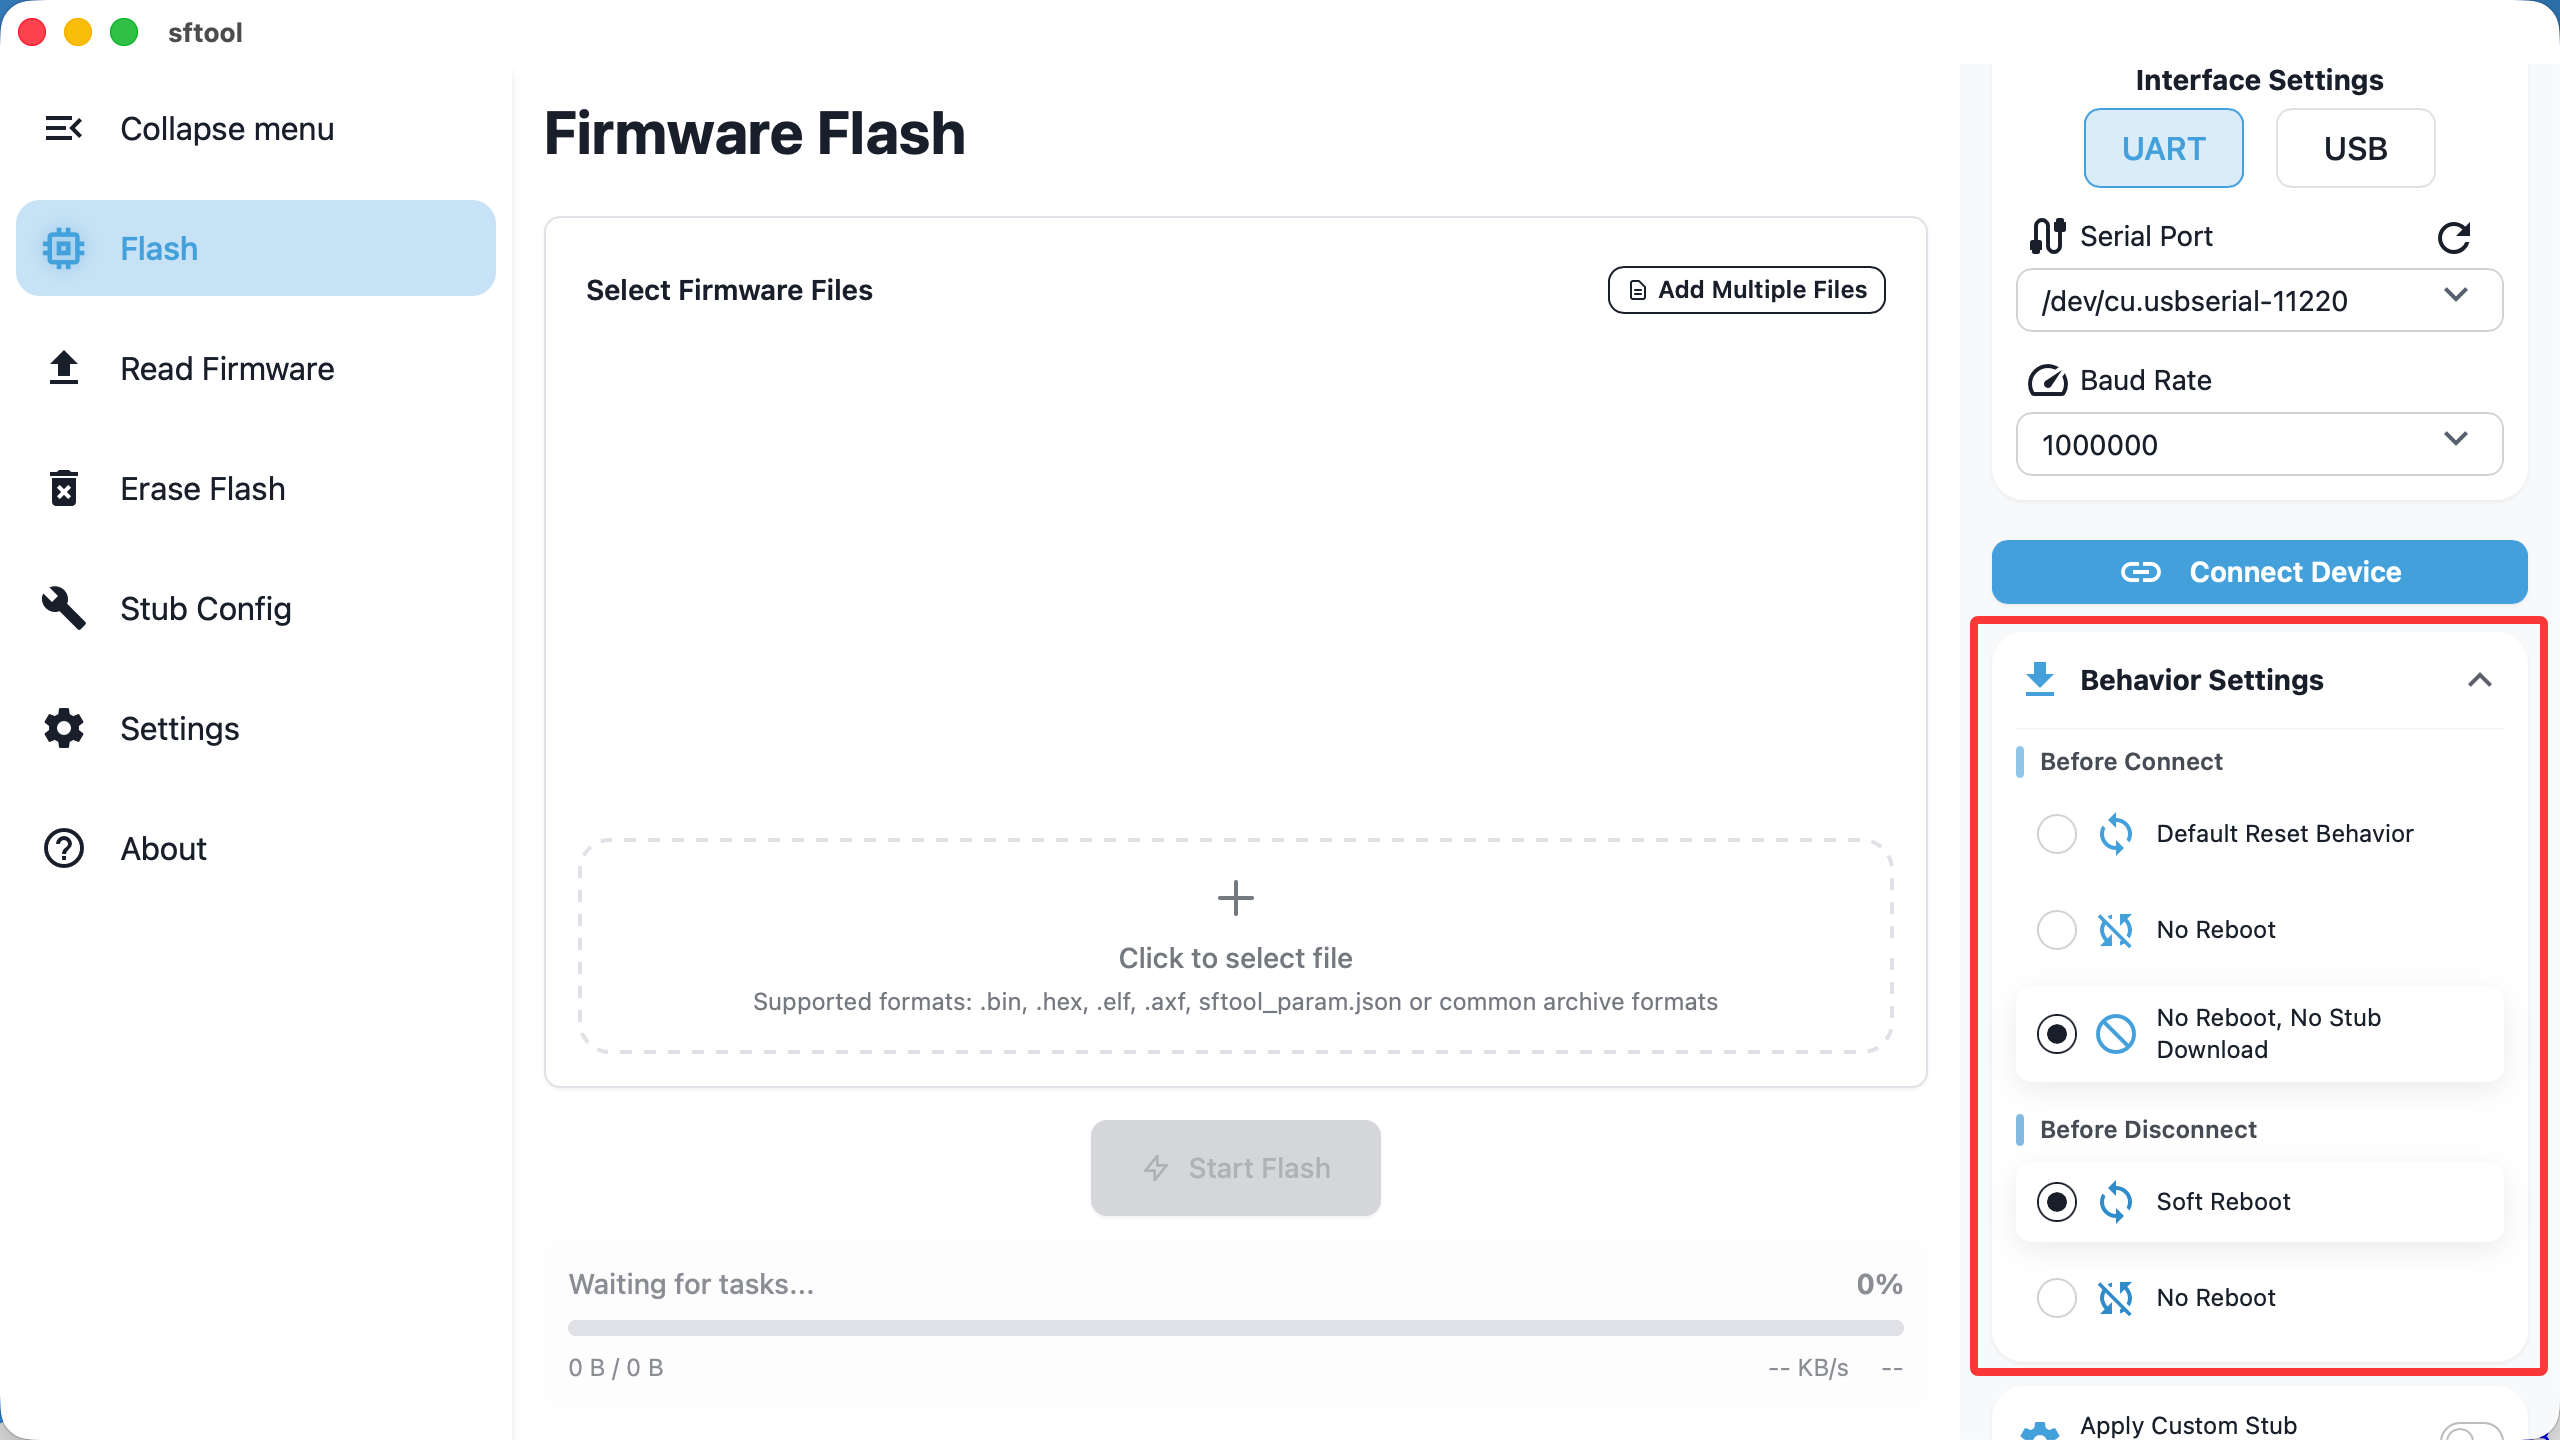The height and width of the screenshot is (1440, 2560).
Task: Open the Baud Rate dropdown
Action: tap(2258, 444)
